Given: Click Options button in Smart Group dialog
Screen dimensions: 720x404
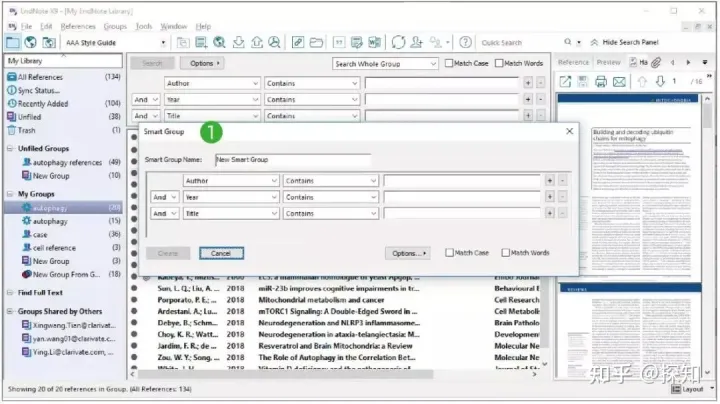Looking at the screenshot, I should point(408,253).
